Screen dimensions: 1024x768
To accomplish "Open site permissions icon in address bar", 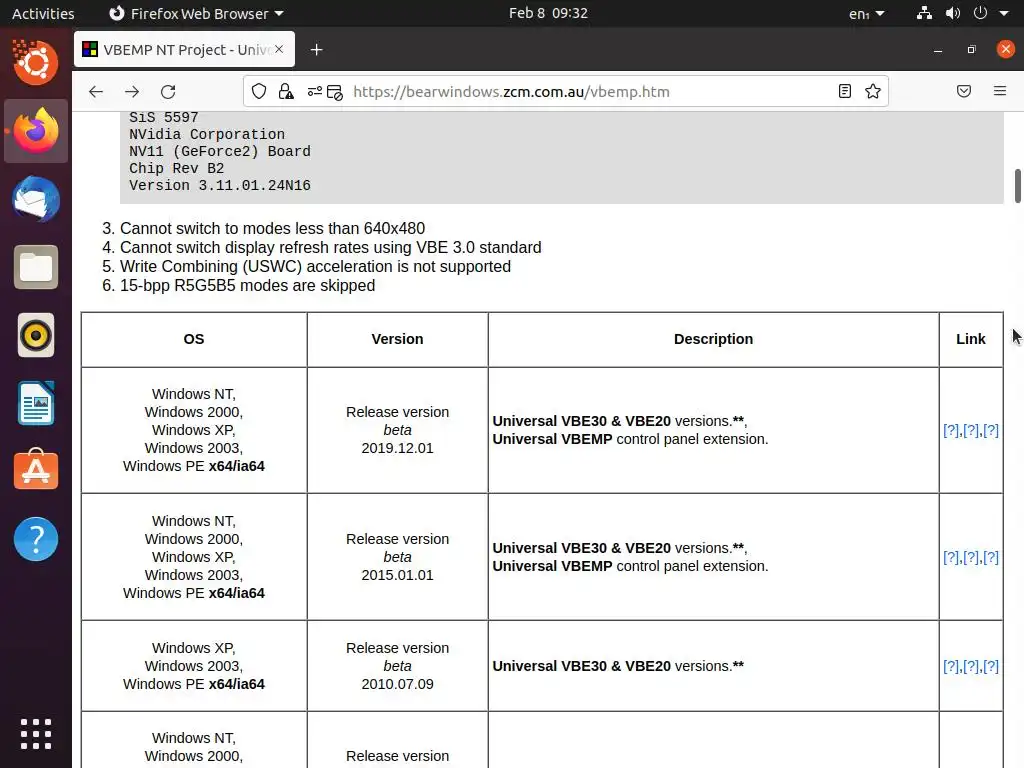I will click(x=314, y=91).
